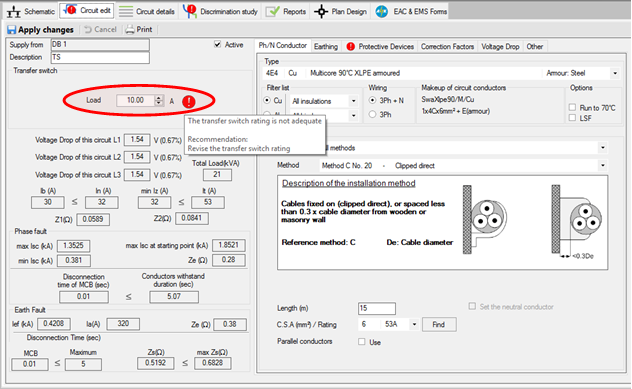
Task: Open the Schematic tab label
Action: point(39,12)
